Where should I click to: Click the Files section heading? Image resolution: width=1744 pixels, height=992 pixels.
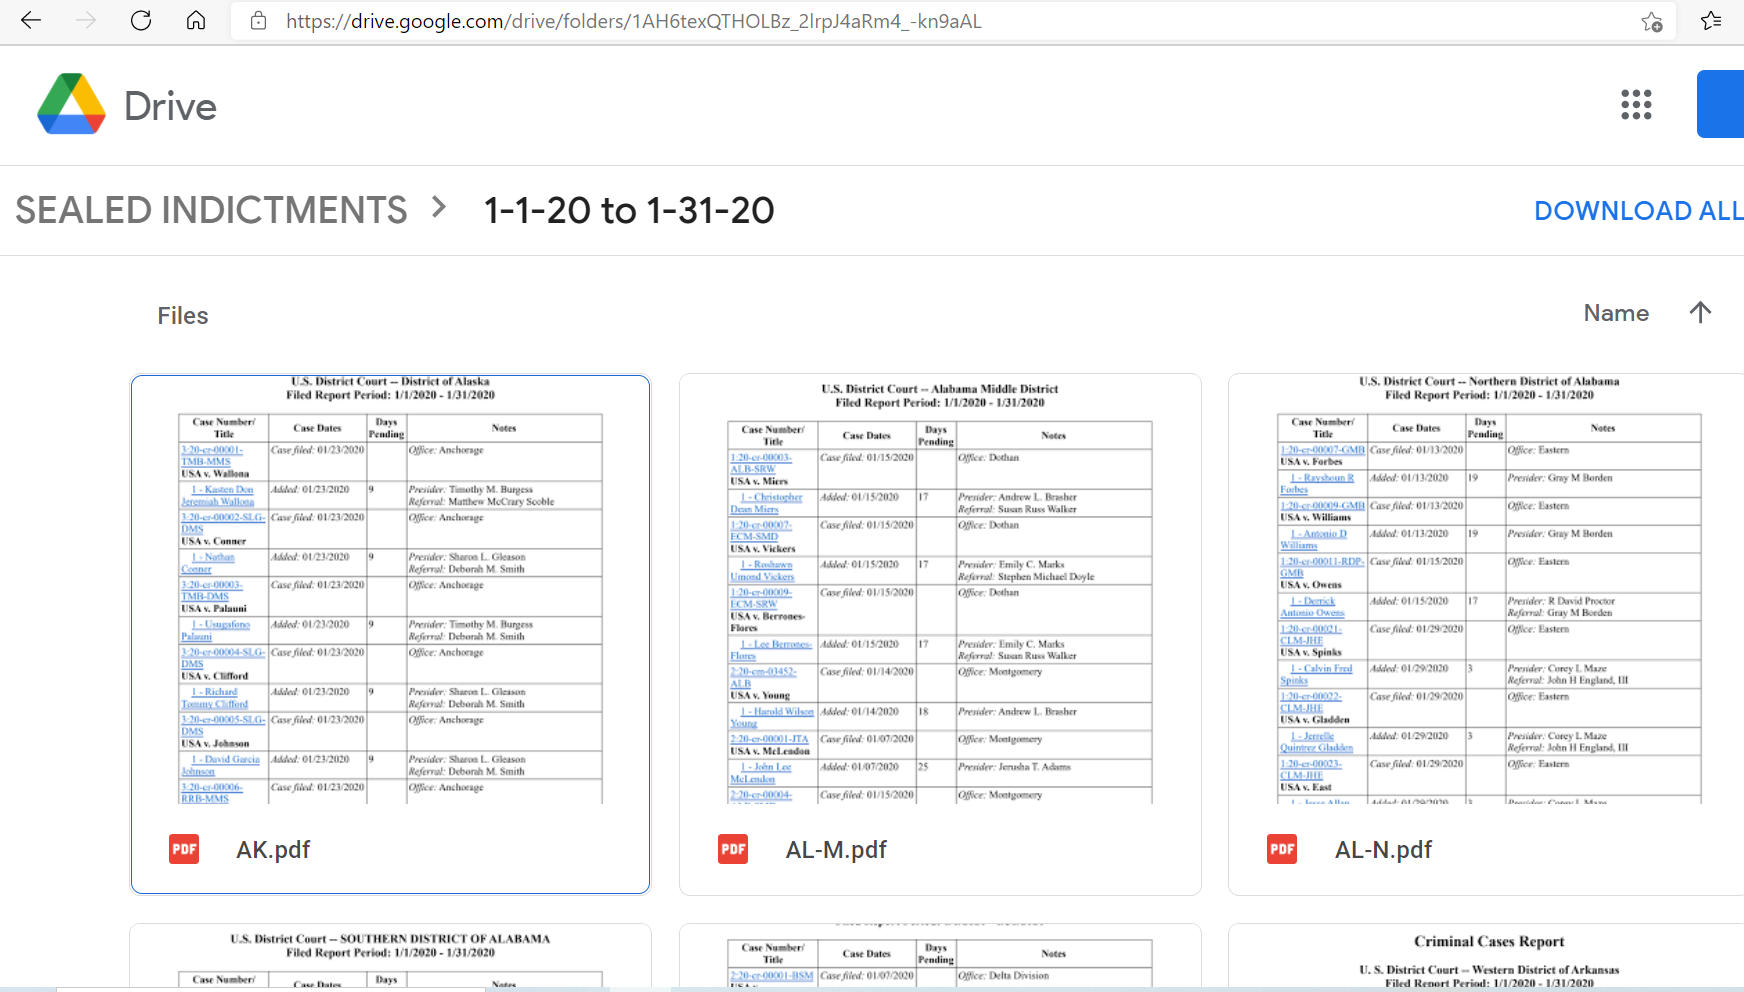coord(183,316)
